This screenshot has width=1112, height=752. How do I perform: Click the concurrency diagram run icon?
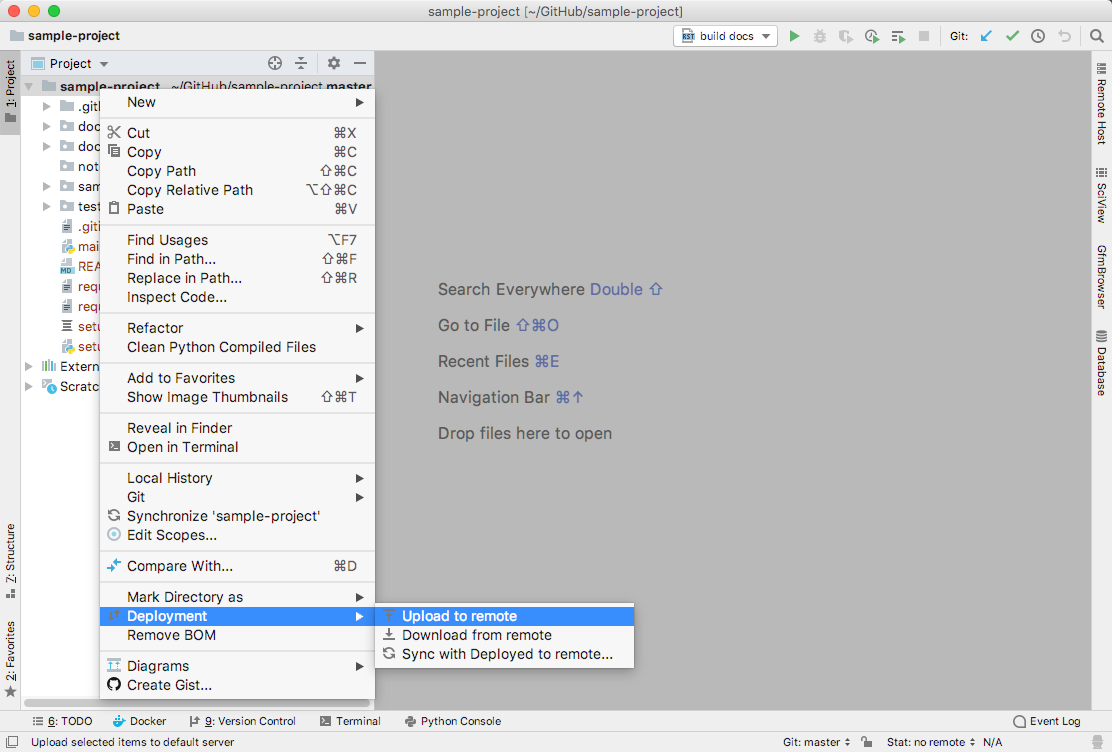898,36
